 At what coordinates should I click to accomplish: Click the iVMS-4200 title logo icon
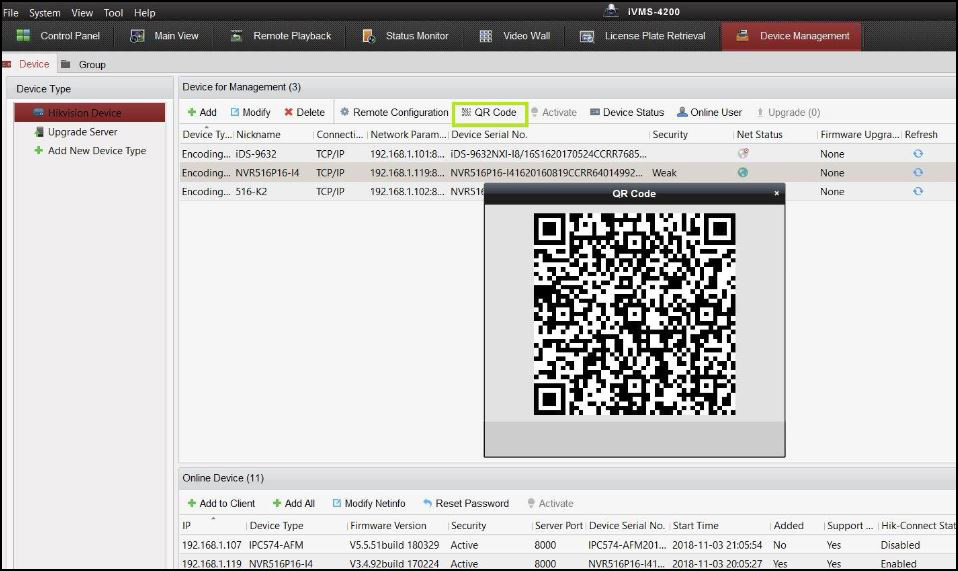click(x=611, y=10)
